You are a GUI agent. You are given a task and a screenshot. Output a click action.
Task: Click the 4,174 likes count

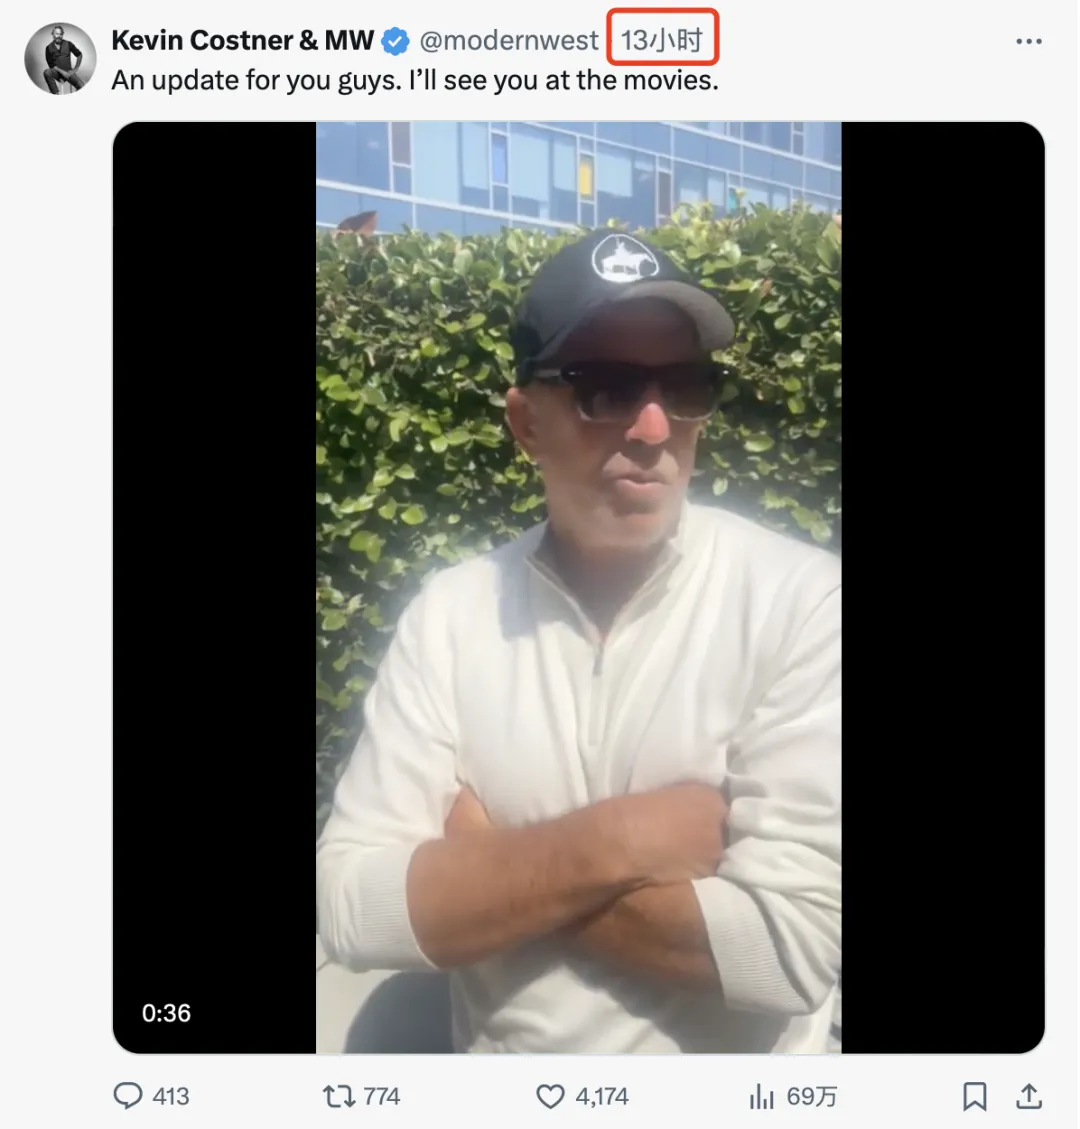point(602,1096)
